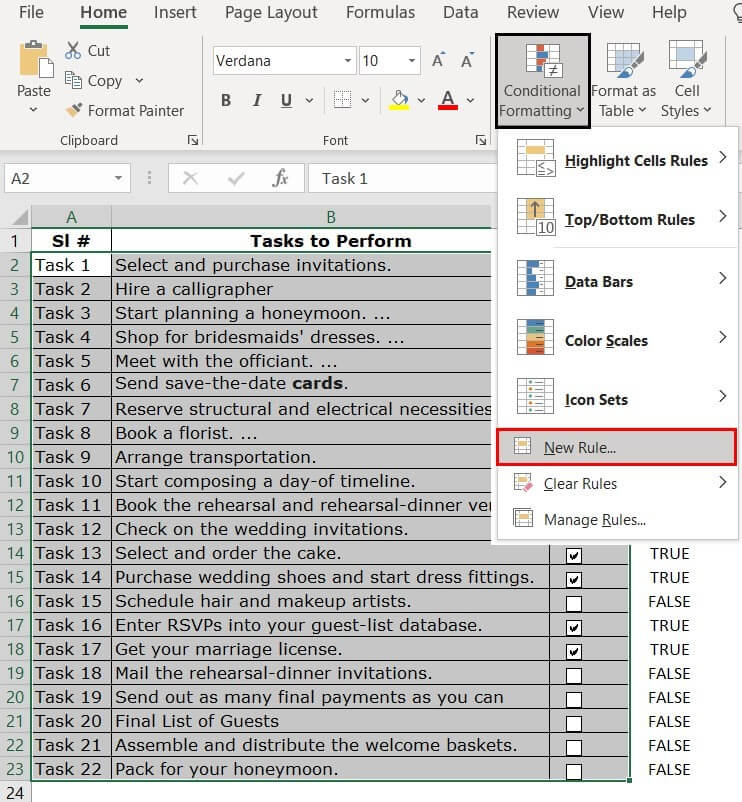Apply the red Font Color
The image size is (742, 802).
[x=447, y=100]
